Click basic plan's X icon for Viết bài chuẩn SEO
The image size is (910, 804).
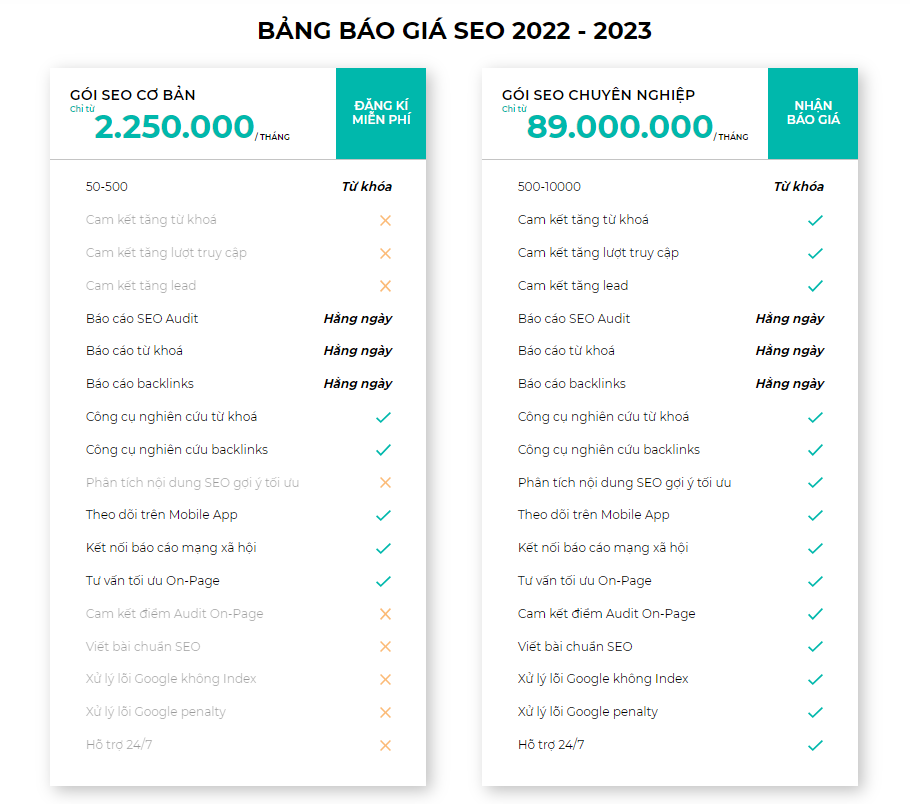[385, 647]
